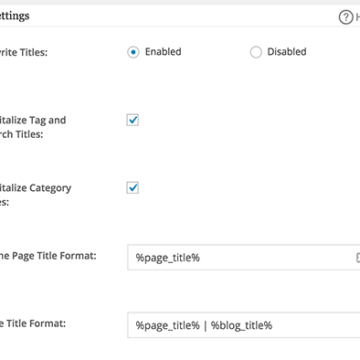Click the Settings section heading
The height and width of the screenshot is (360, 360).
15,16
